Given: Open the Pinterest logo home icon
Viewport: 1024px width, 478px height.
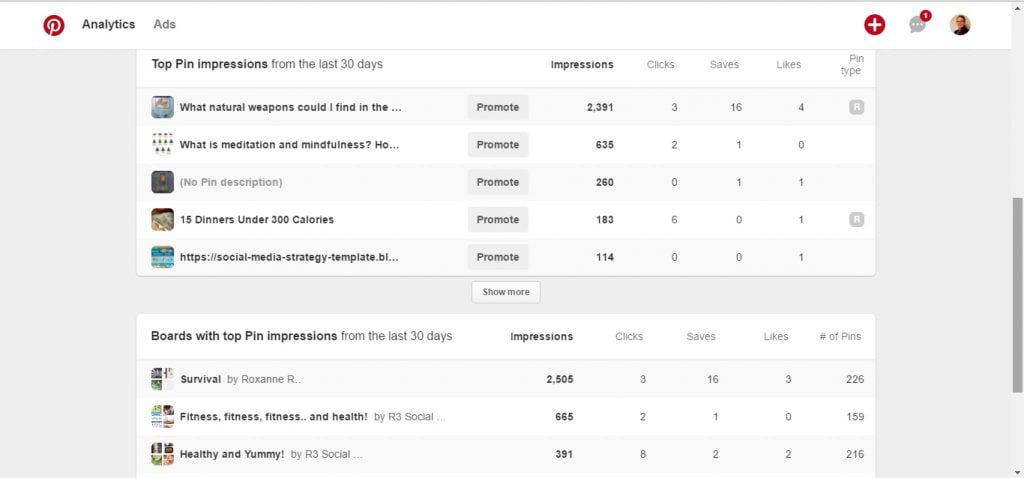Looking at the screenshot, I should (x=54, y=25).
